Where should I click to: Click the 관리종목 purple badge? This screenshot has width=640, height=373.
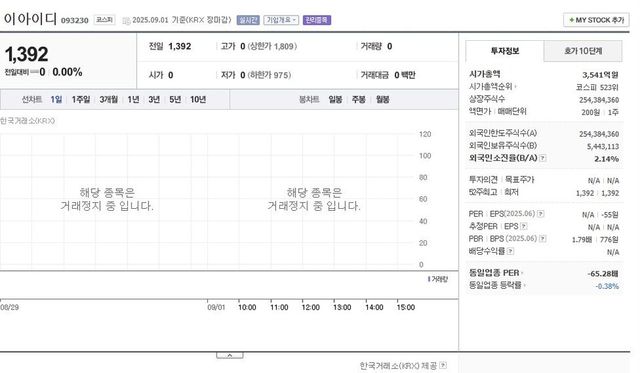tap(317, 20)
